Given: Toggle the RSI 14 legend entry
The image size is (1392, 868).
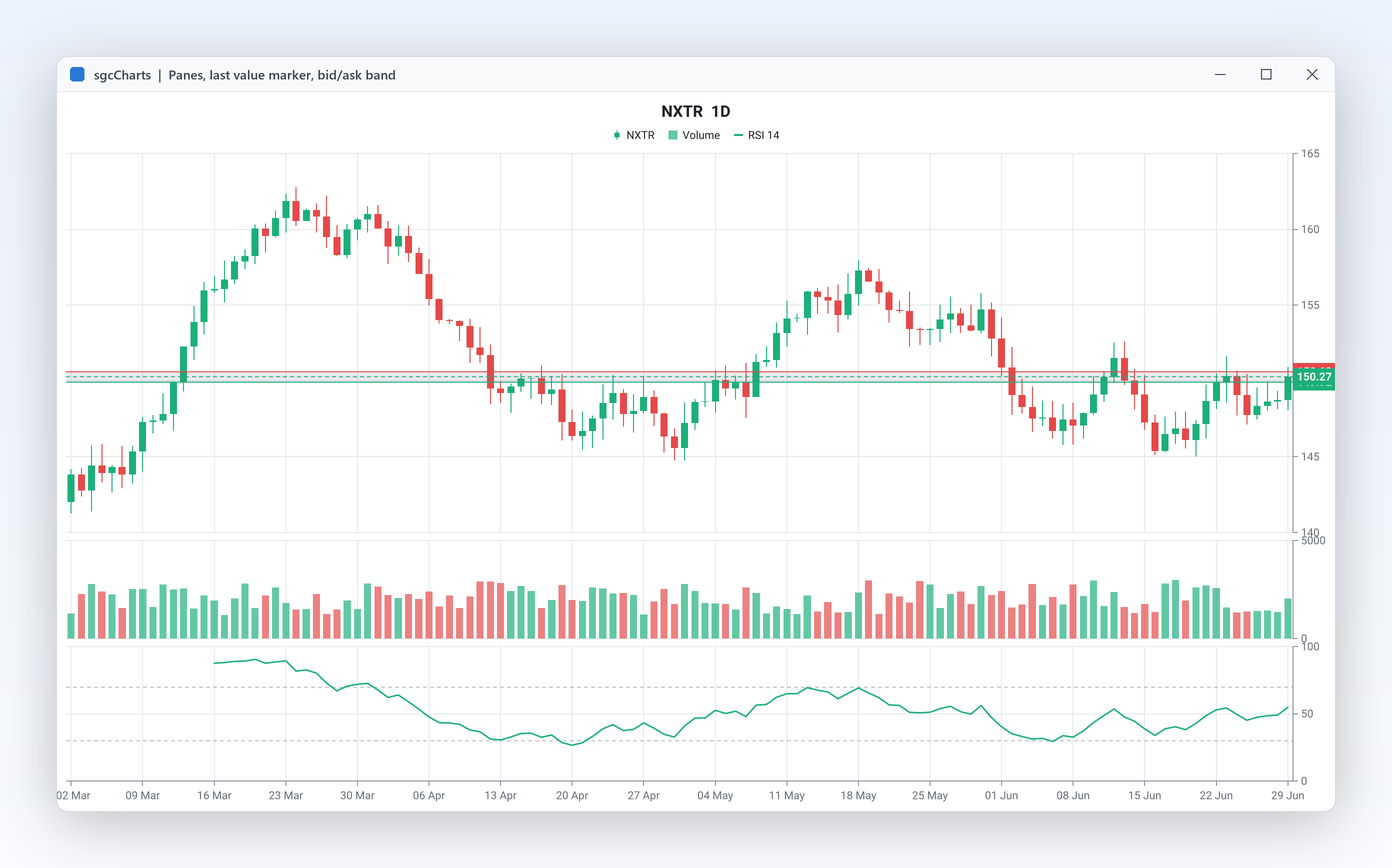Looking at the screenshot, I should pos(756,135).
